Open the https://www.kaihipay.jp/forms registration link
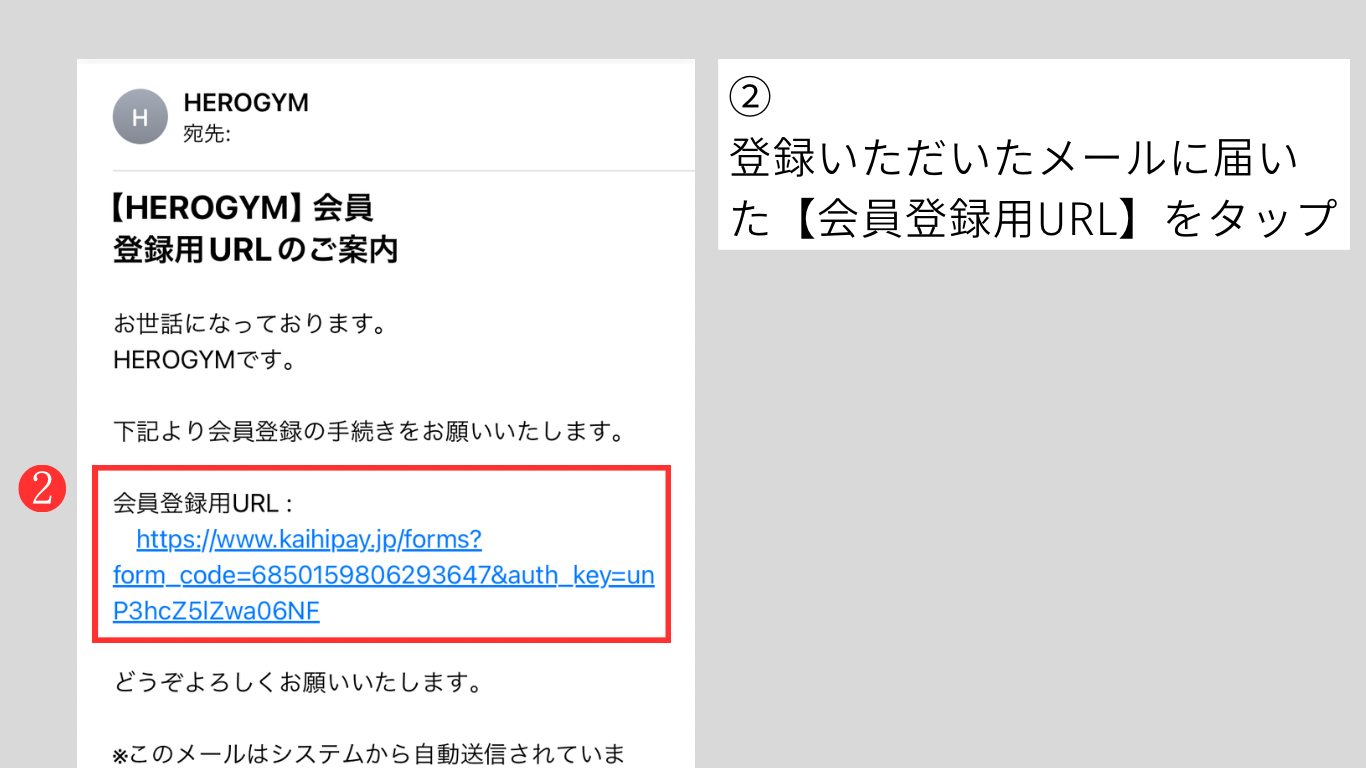The image size is (1366, 768). [309, 540]
